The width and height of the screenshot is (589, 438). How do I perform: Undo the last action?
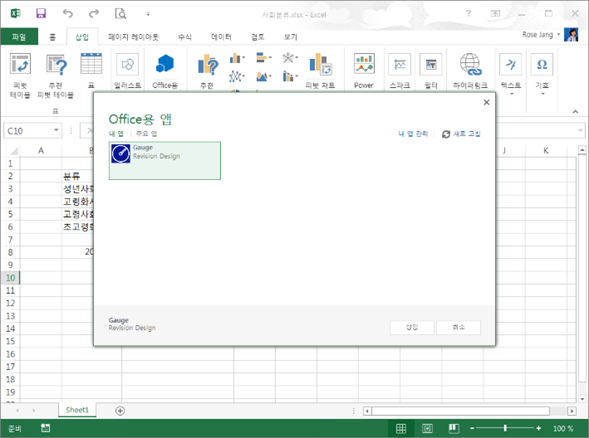[68, 14]
